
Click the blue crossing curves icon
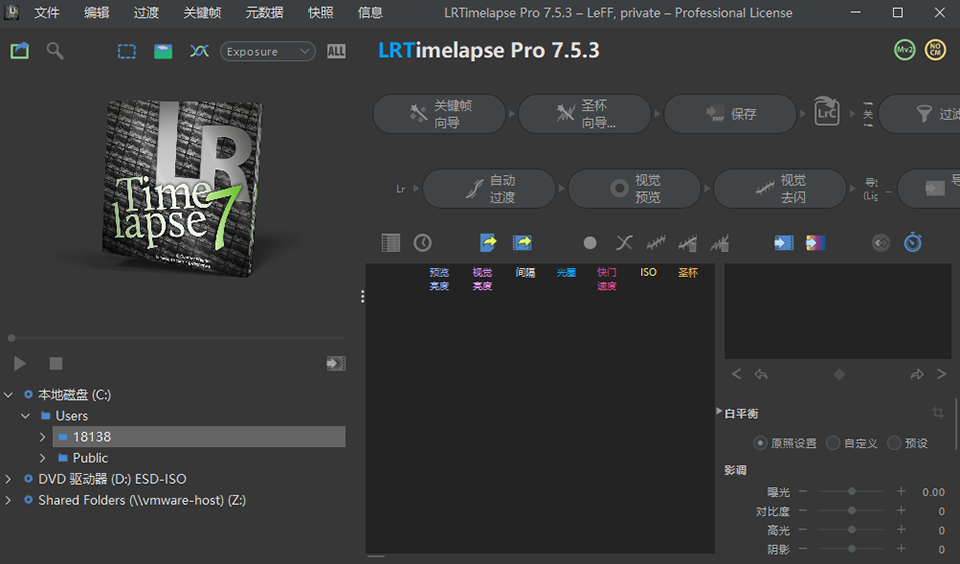[x=199, y=51]
